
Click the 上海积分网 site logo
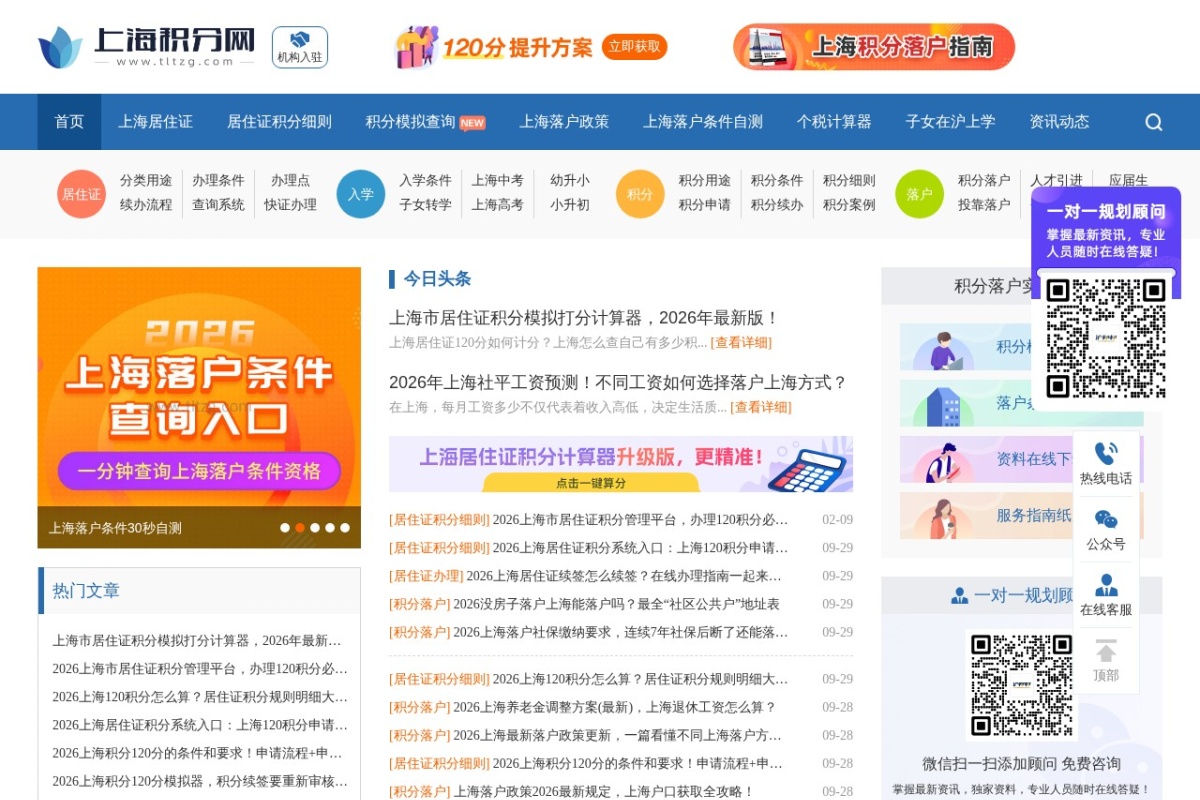pyautogui.click(x=147, y=47)
